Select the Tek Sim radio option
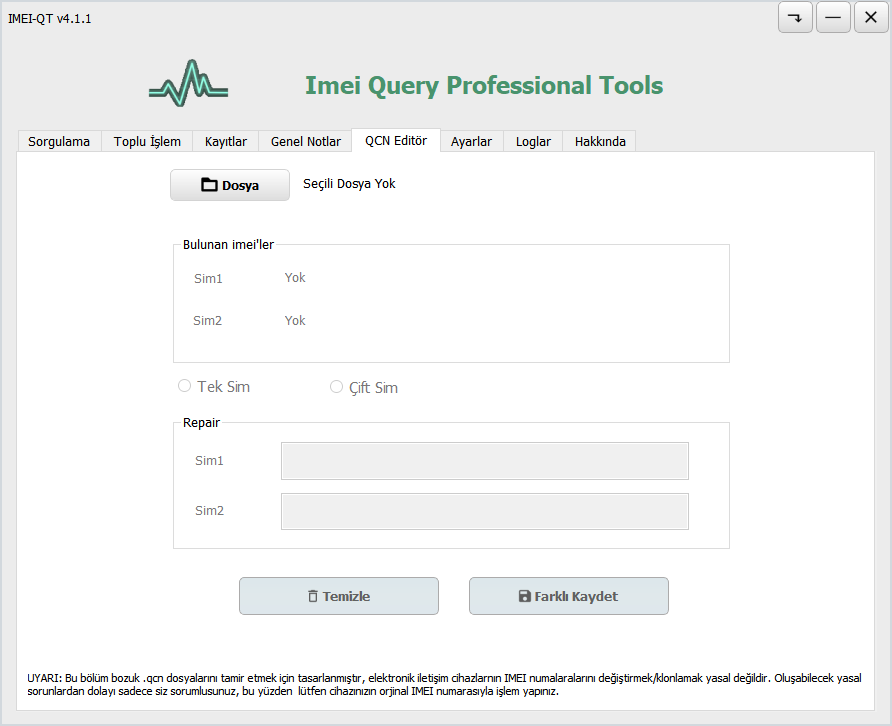 [184, 386]
